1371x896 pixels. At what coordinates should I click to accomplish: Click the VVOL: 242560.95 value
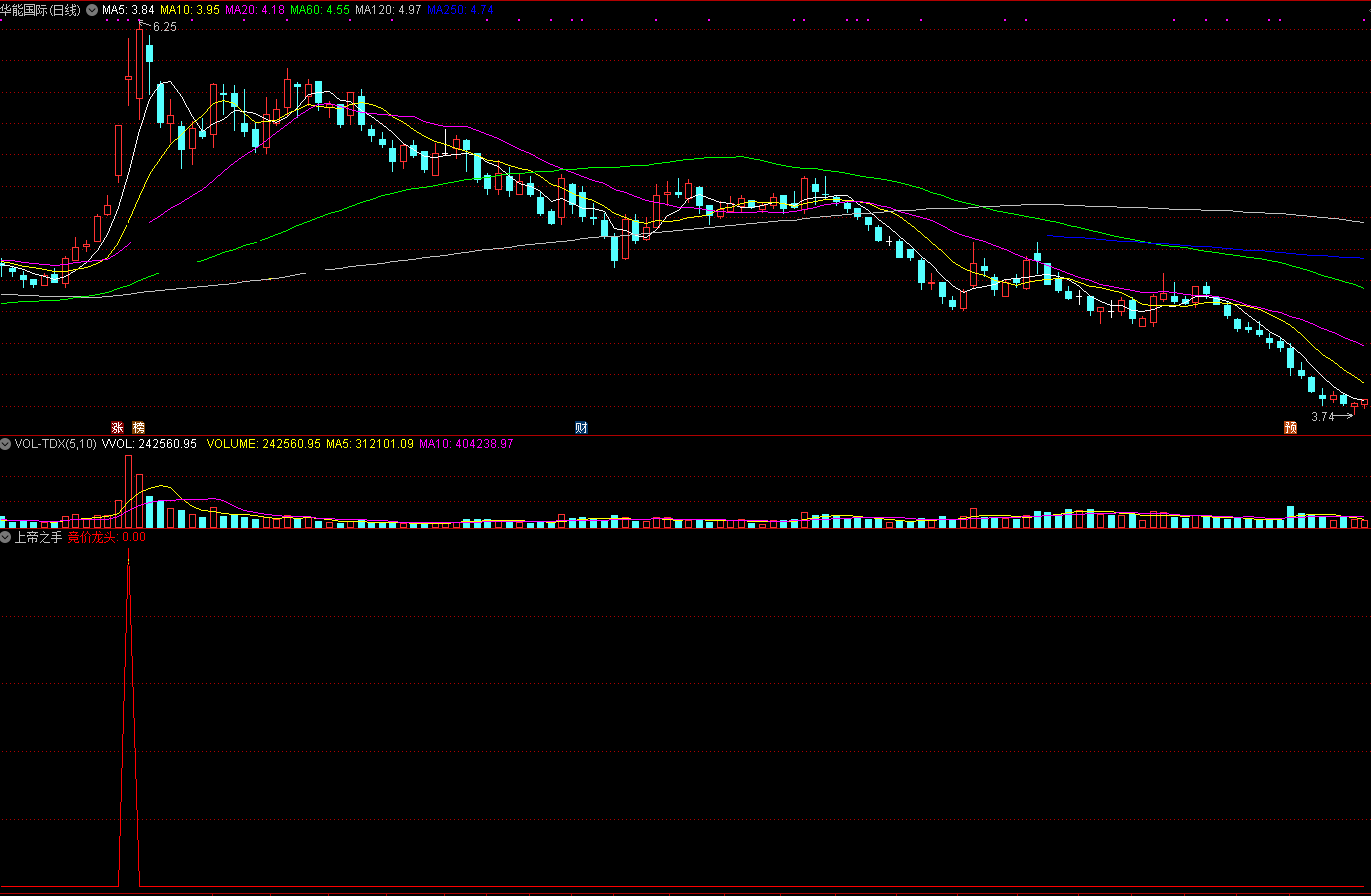click(150, 443)
